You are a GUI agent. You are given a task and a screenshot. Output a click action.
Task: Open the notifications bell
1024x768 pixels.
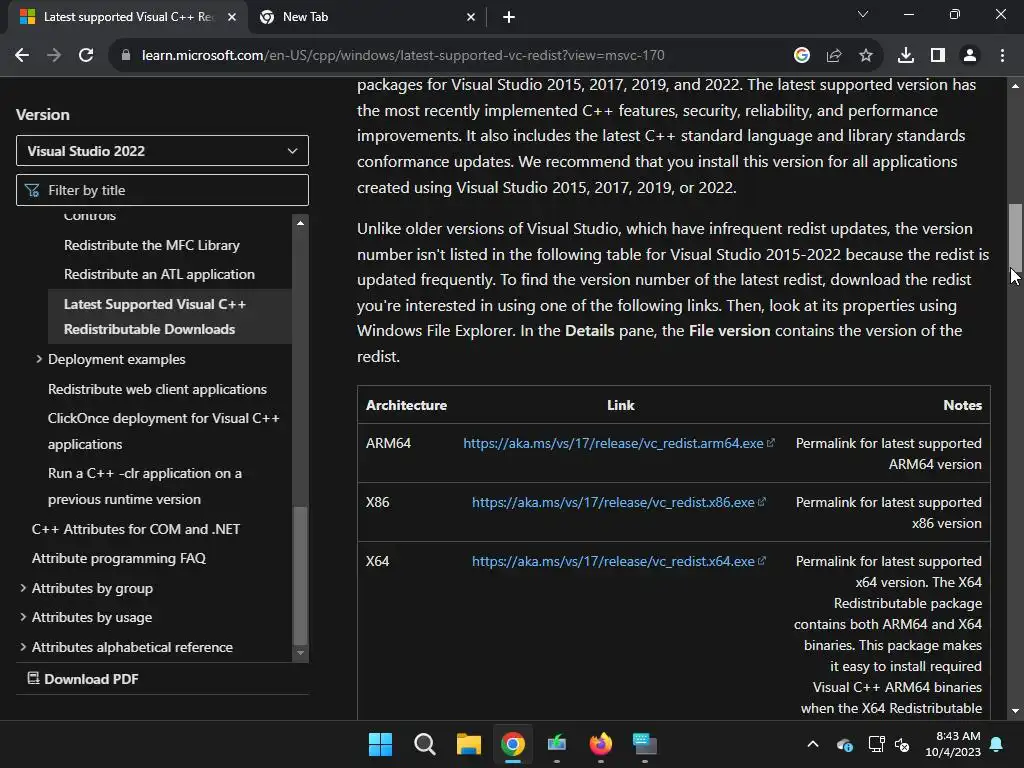point(997,744)
